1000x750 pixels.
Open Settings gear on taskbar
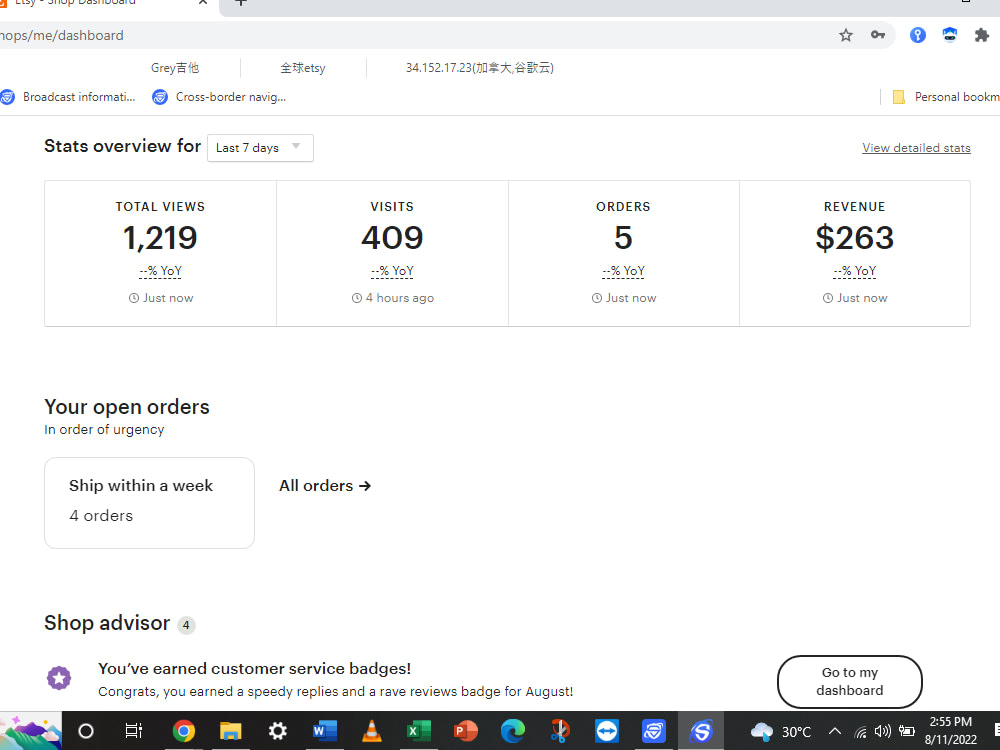click(x=277, y=731)
